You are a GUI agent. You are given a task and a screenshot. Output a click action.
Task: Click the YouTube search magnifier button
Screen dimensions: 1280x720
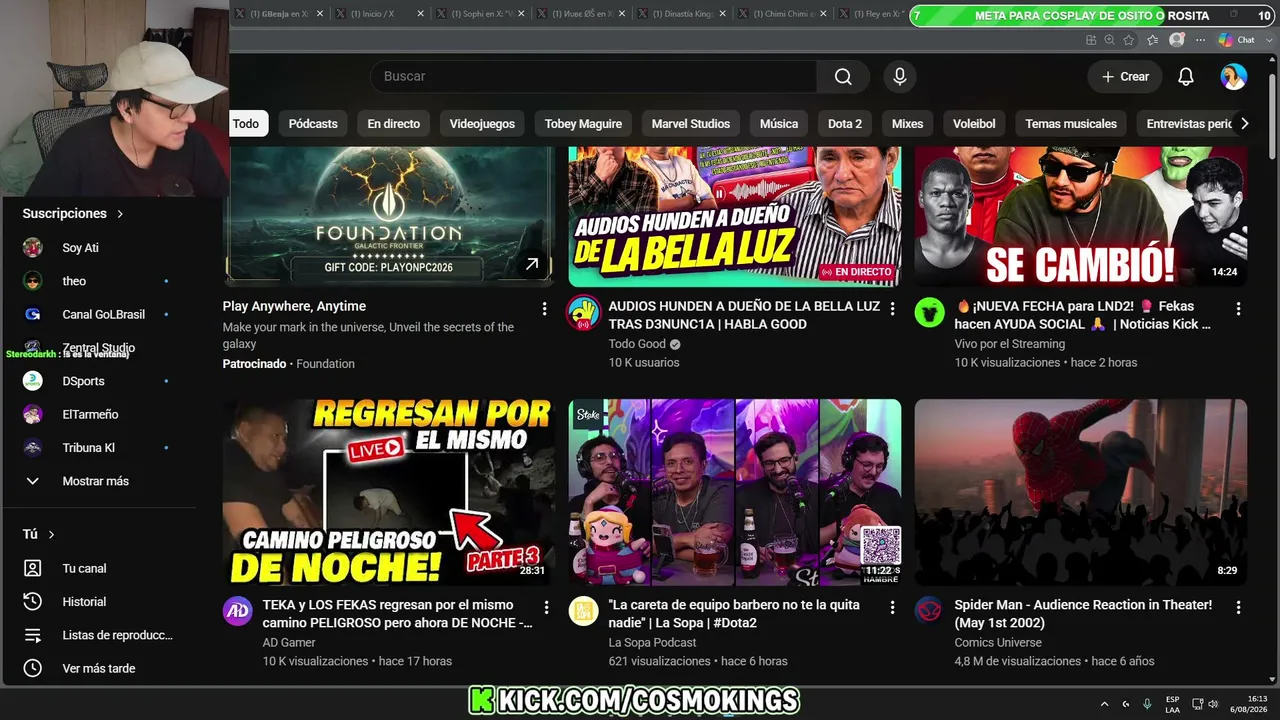pyautogui.click(x=843, y=77)
